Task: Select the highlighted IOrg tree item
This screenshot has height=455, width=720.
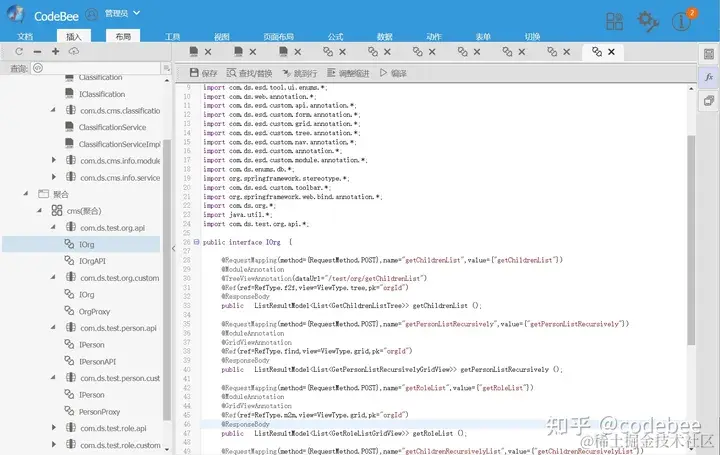Action: pyautogui.click(x=81, y=244)
